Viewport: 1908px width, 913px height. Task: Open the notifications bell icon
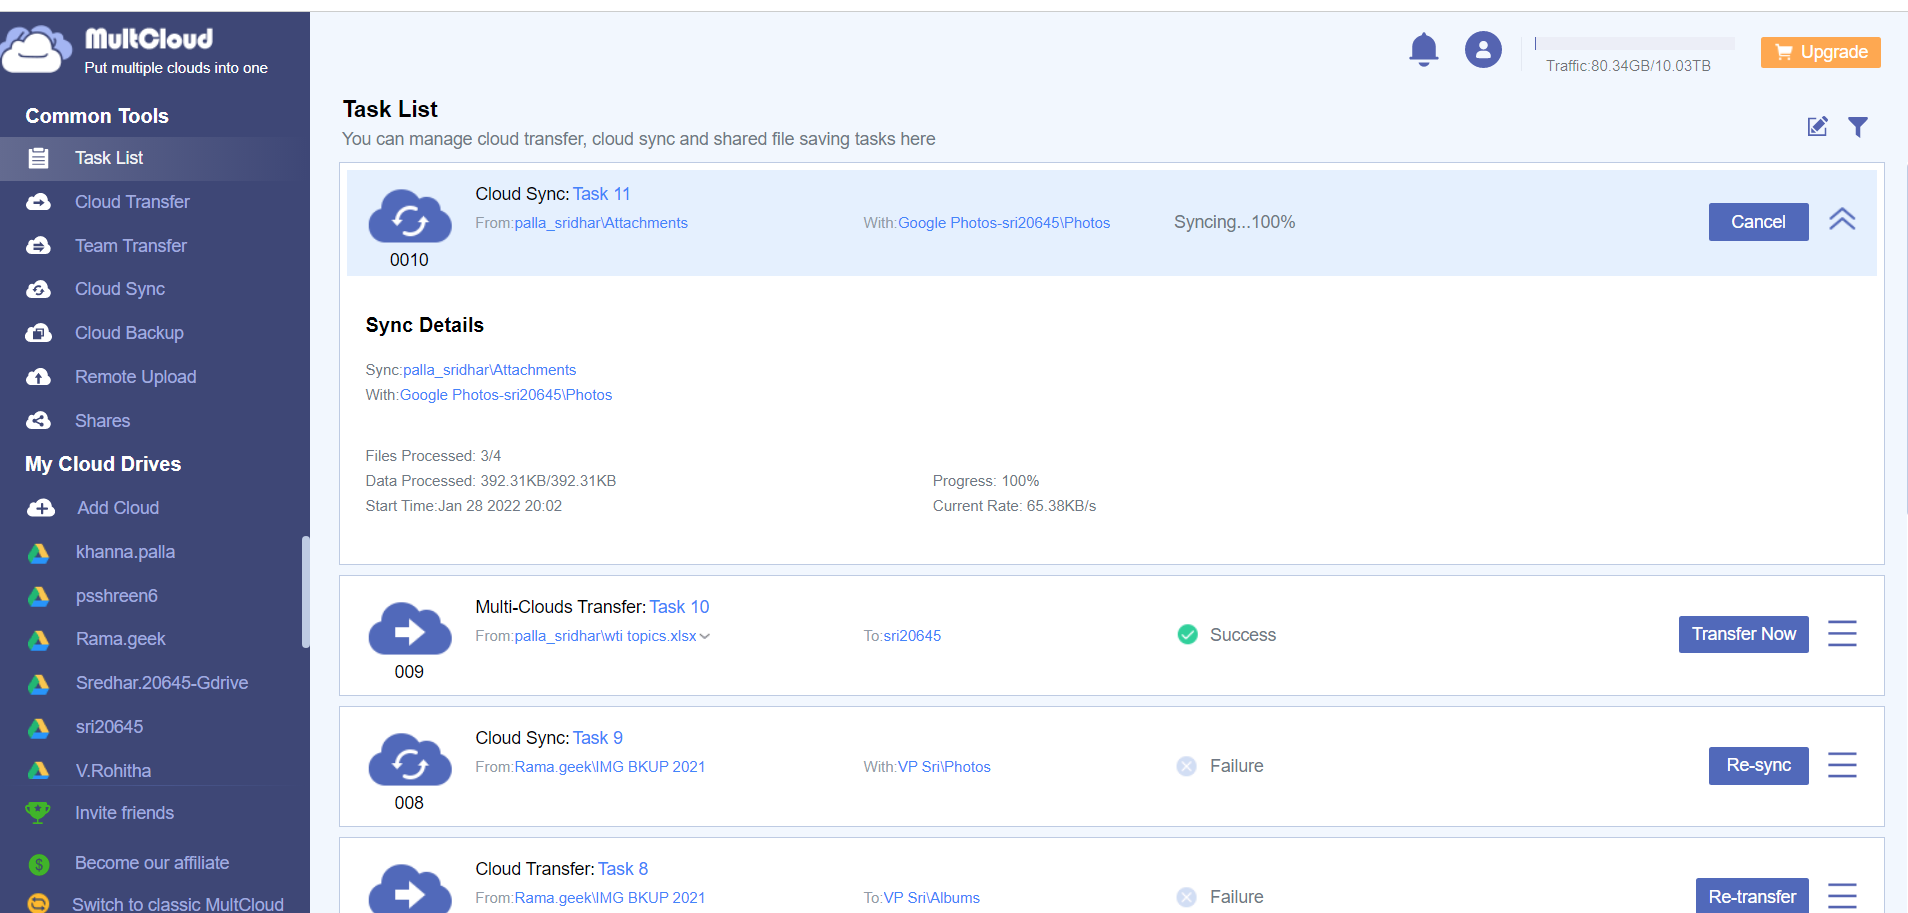pos(1423,49)
